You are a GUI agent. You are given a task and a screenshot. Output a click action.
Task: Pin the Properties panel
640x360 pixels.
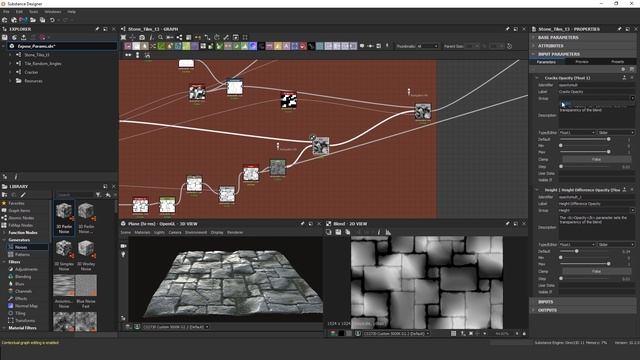(x=619, y=29)
